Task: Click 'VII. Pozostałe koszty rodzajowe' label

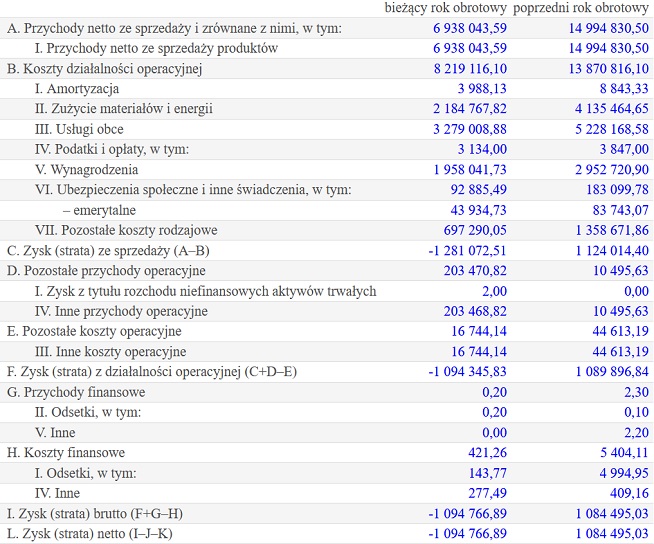Action: [126, 230]
